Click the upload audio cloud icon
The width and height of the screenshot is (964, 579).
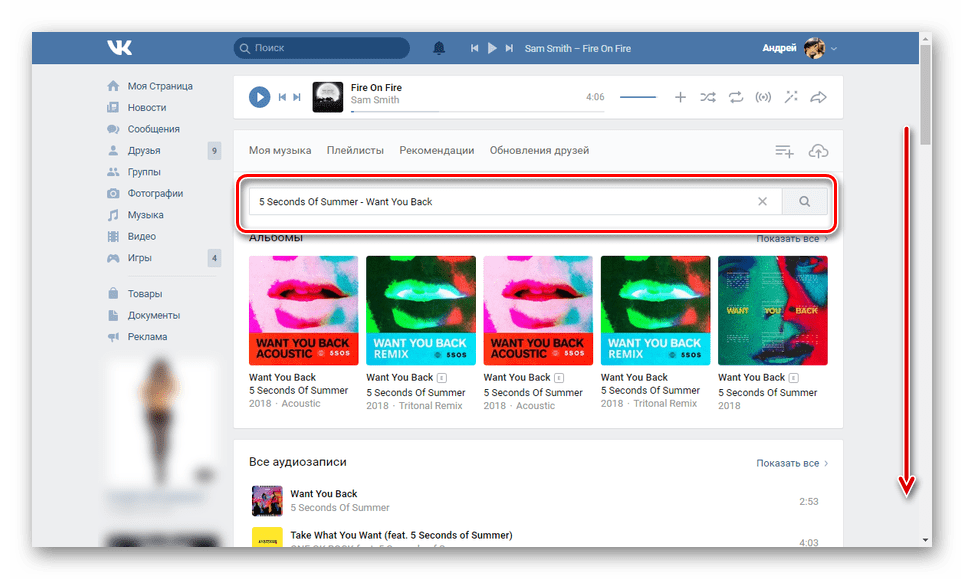[x=818, y=151]
